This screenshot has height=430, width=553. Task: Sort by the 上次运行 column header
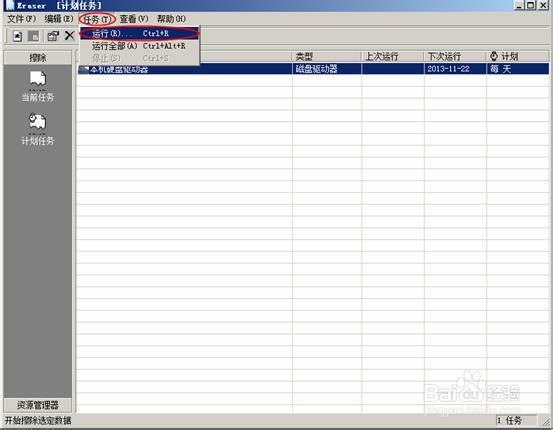click(393, 56)
